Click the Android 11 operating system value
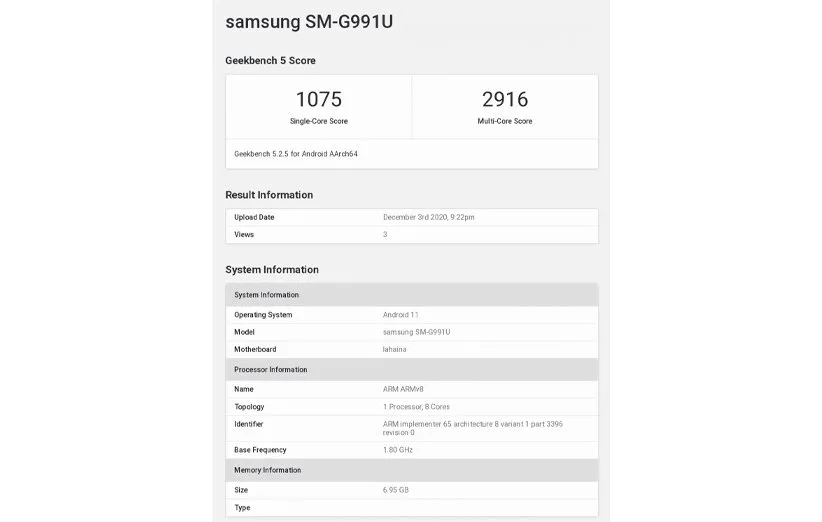822x522 pixels. pos(401,315)
